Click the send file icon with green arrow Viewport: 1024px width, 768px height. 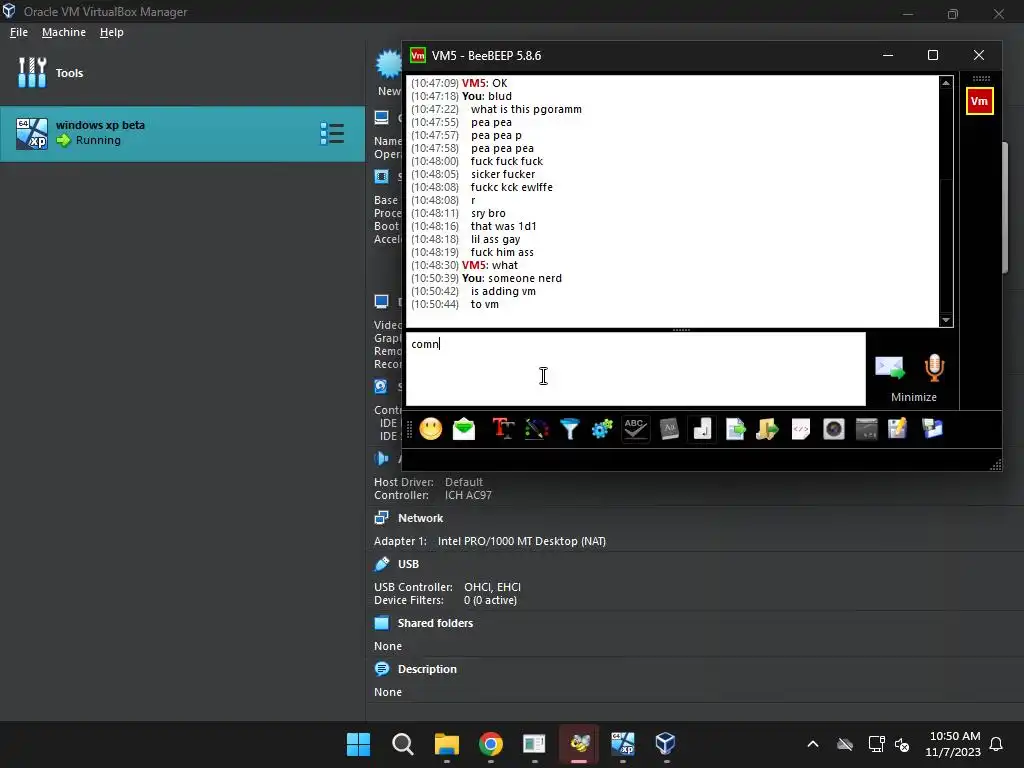(735, 429)
